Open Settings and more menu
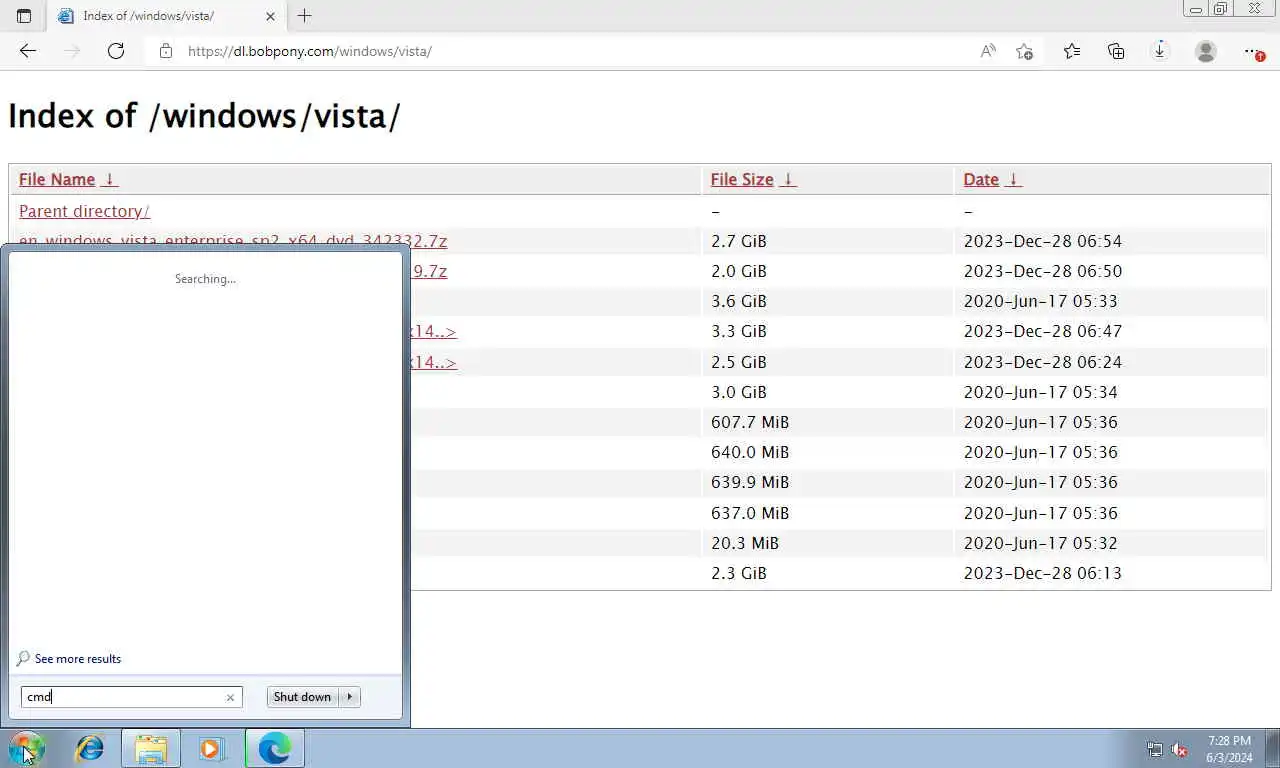Image resolution: width=1280 pixels, height=768 pixels. [1253, 51]
